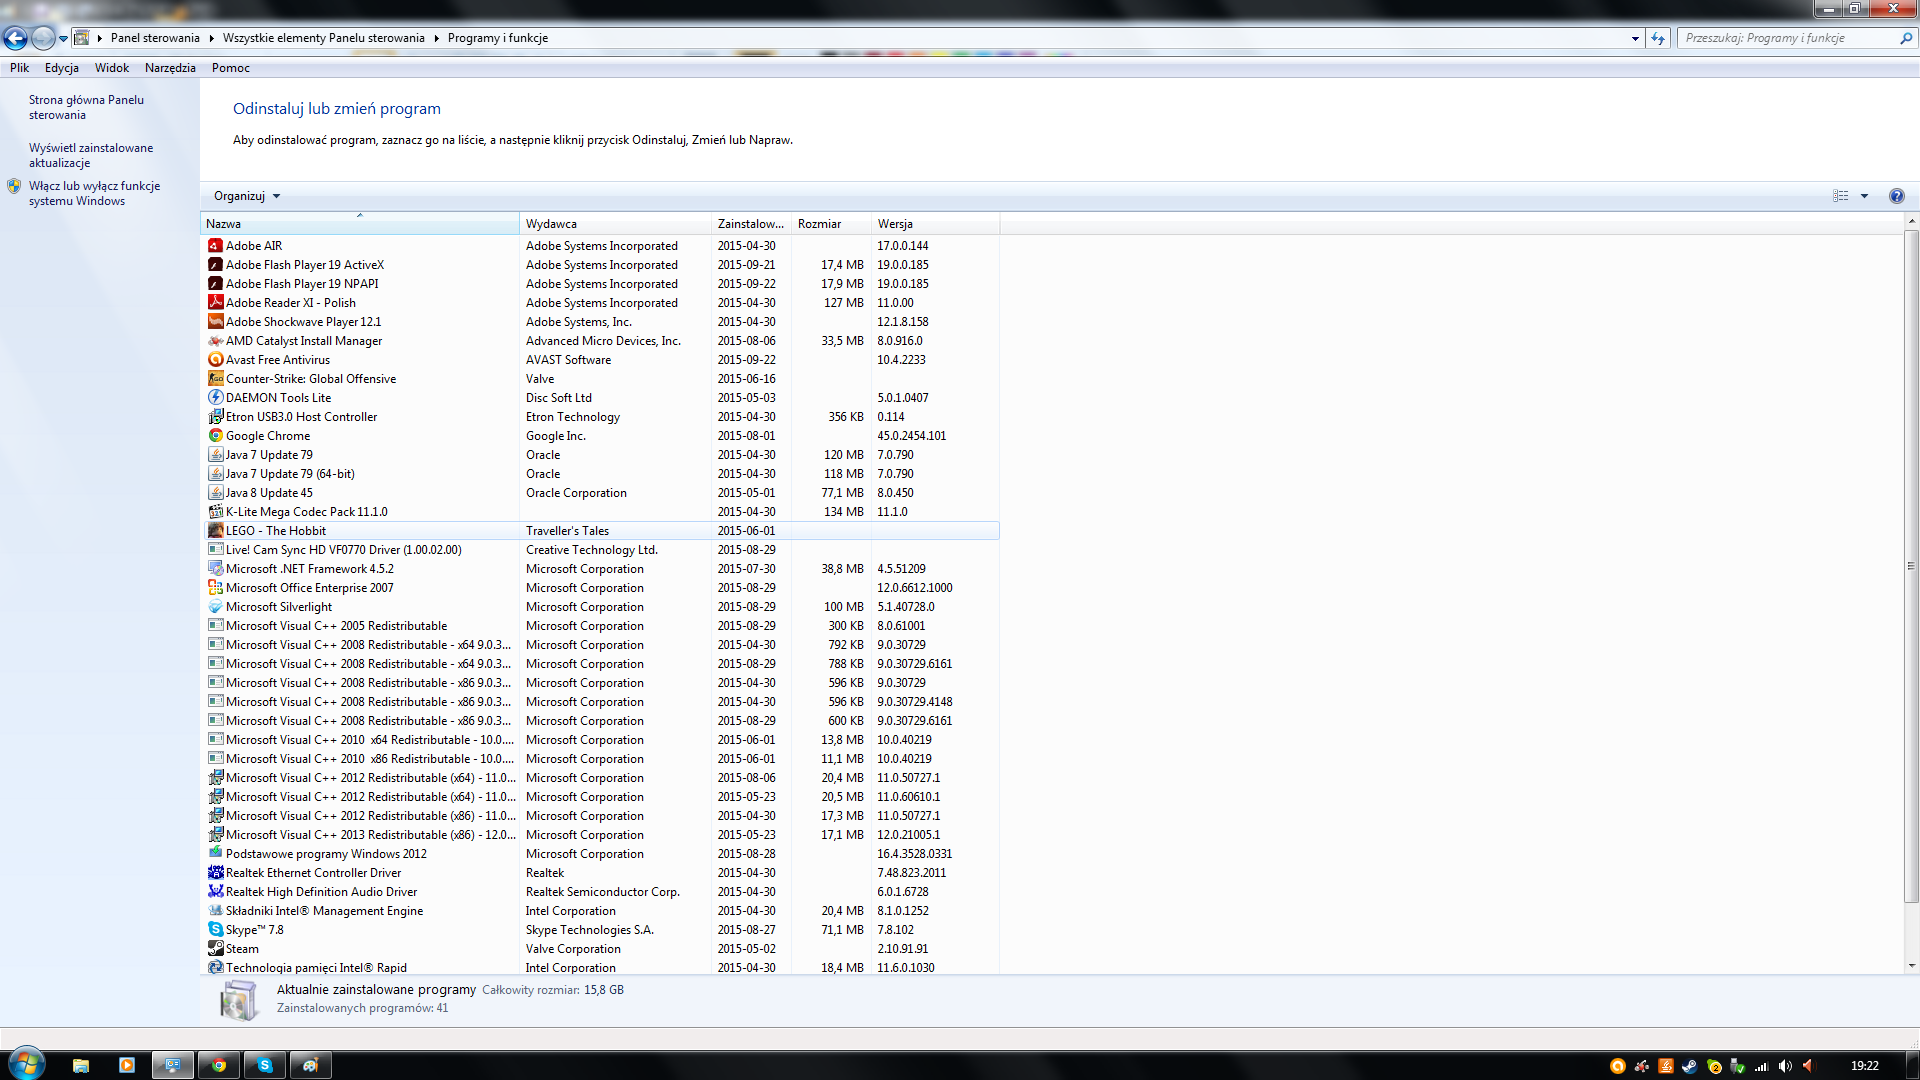
Task: Expand the Organizuj dropdown
Action: [x=247, y=196]
